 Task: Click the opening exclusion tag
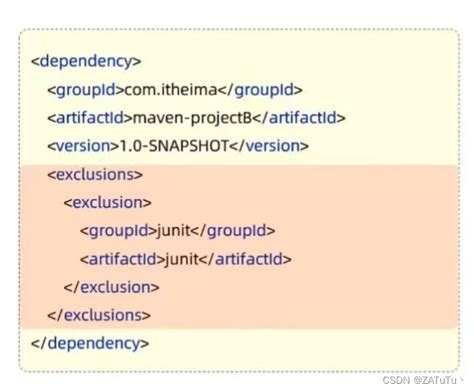pos(107,203)
